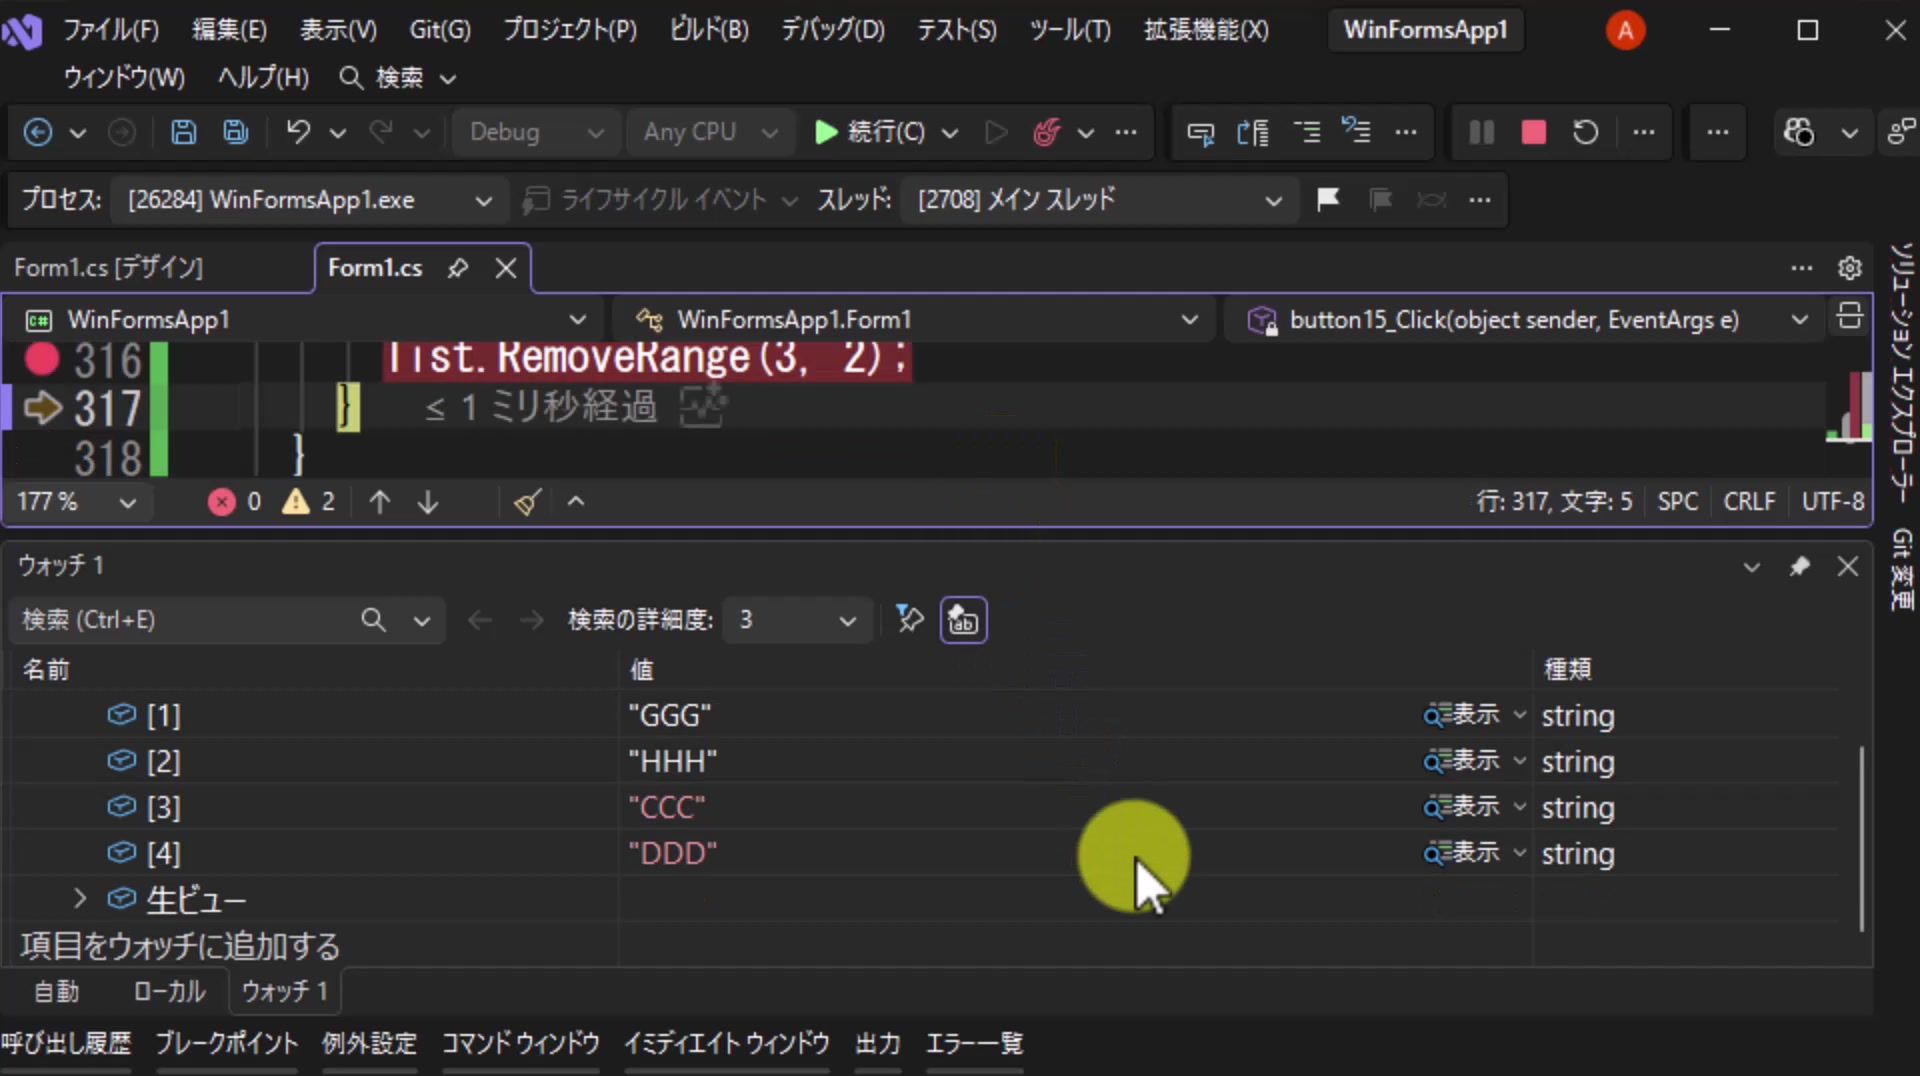Open the Any CPU platform dropdown
The height and width of the screenshot is (1076, 1920).
tap(709, 132)
